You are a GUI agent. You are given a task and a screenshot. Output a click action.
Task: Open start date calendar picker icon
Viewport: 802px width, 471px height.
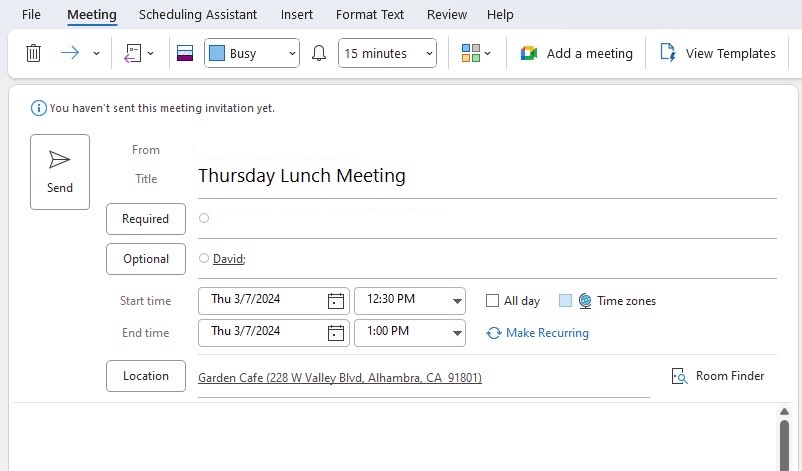(336, 301)
